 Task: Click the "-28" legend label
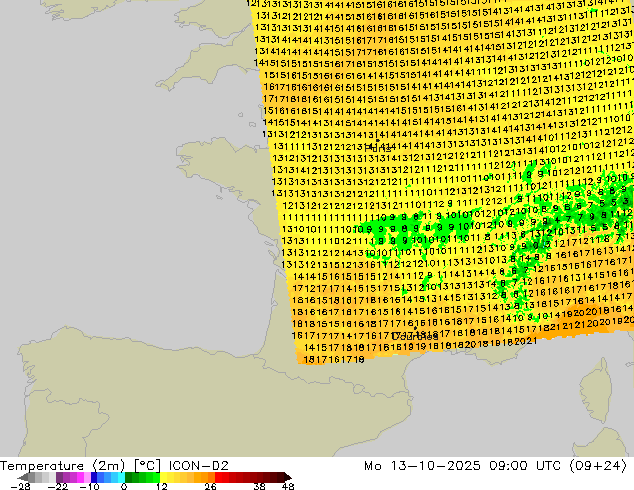pyautogui.click(x=20, y=486)
